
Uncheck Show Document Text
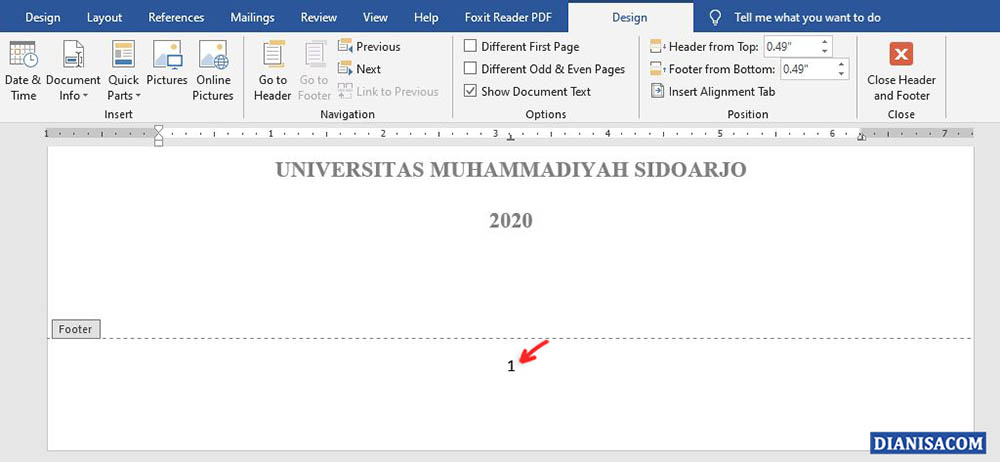pyautogui.click(x=471, y=91)
